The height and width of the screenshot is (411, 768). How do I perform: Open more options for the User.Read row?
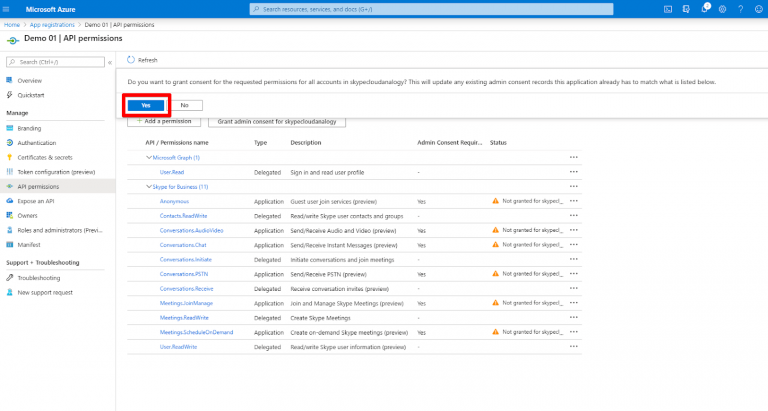click(574, 172)
